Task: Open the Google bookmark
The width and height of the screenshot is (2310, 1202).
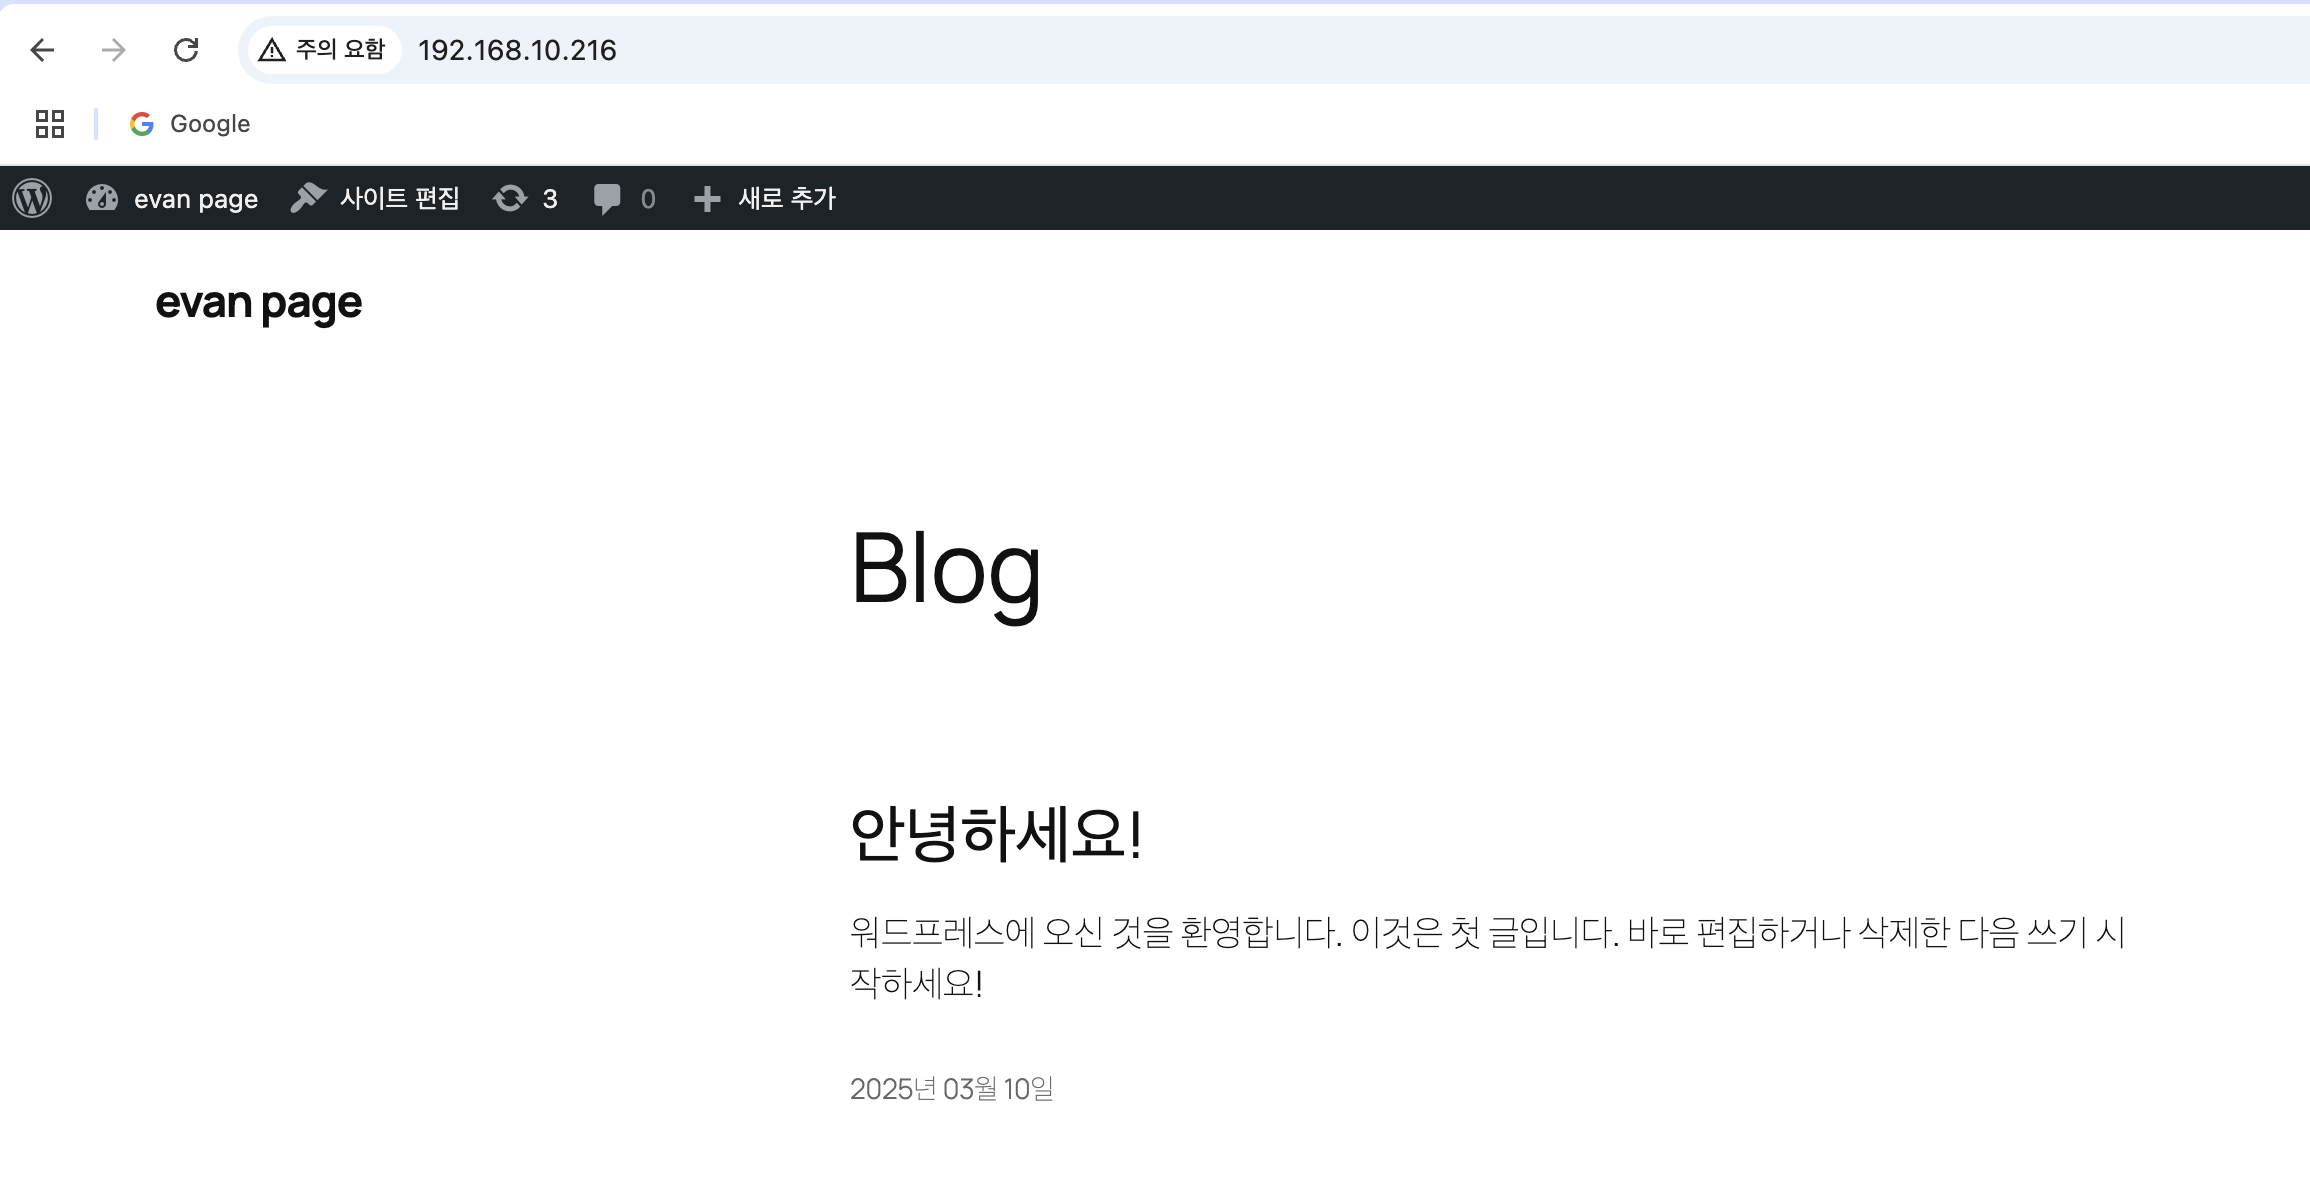Action: click(190, 124)
